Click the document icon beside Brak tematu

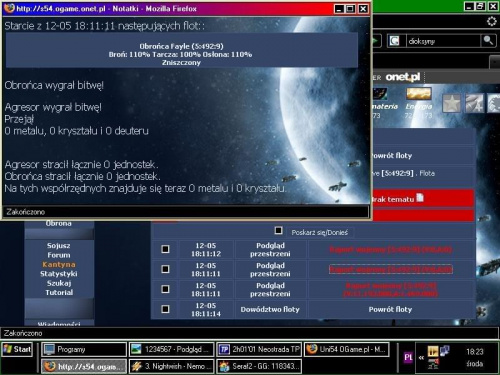[x=420, y=198]
